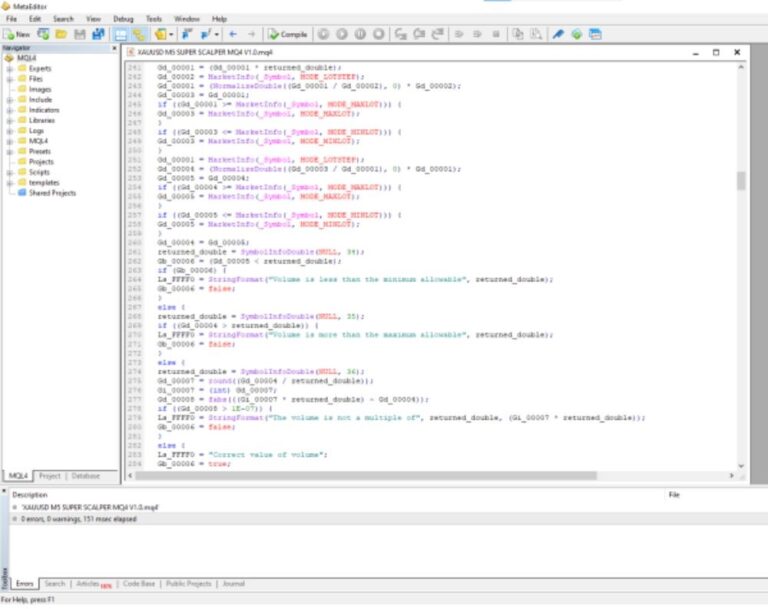Click the New file toolbar button
The height and width of the screenshot is (609, 768).
[17, 34]
